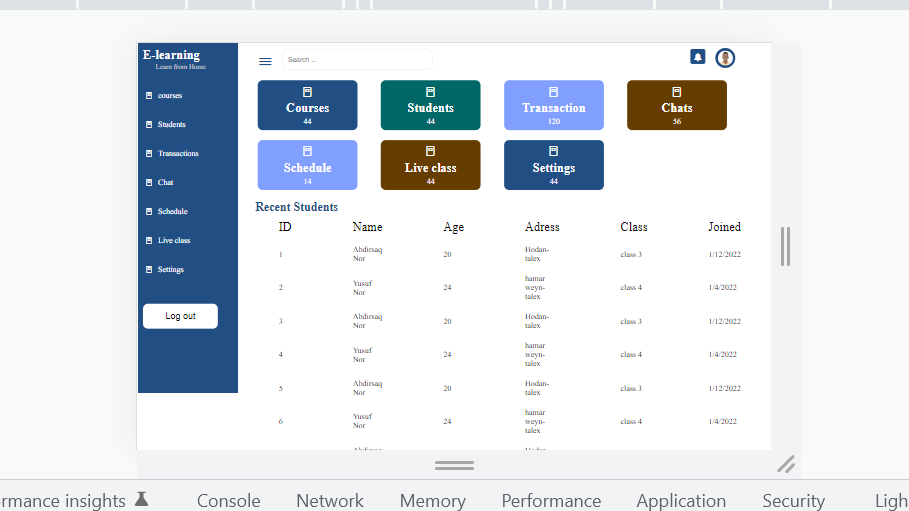The height and width of the screenshot is (511, 909).
Task: Switch to the Network devtools tab
Action: click(330, 501)
